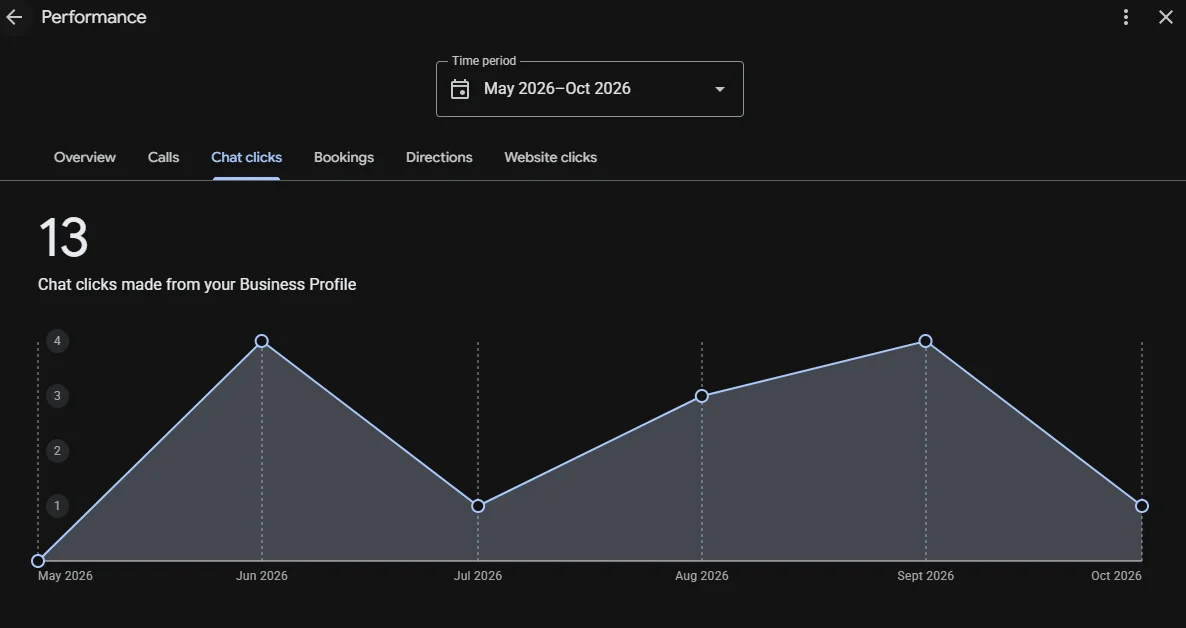Click the y-axis label 1
Screen dimensions: 1186x628
pos(57,506)
